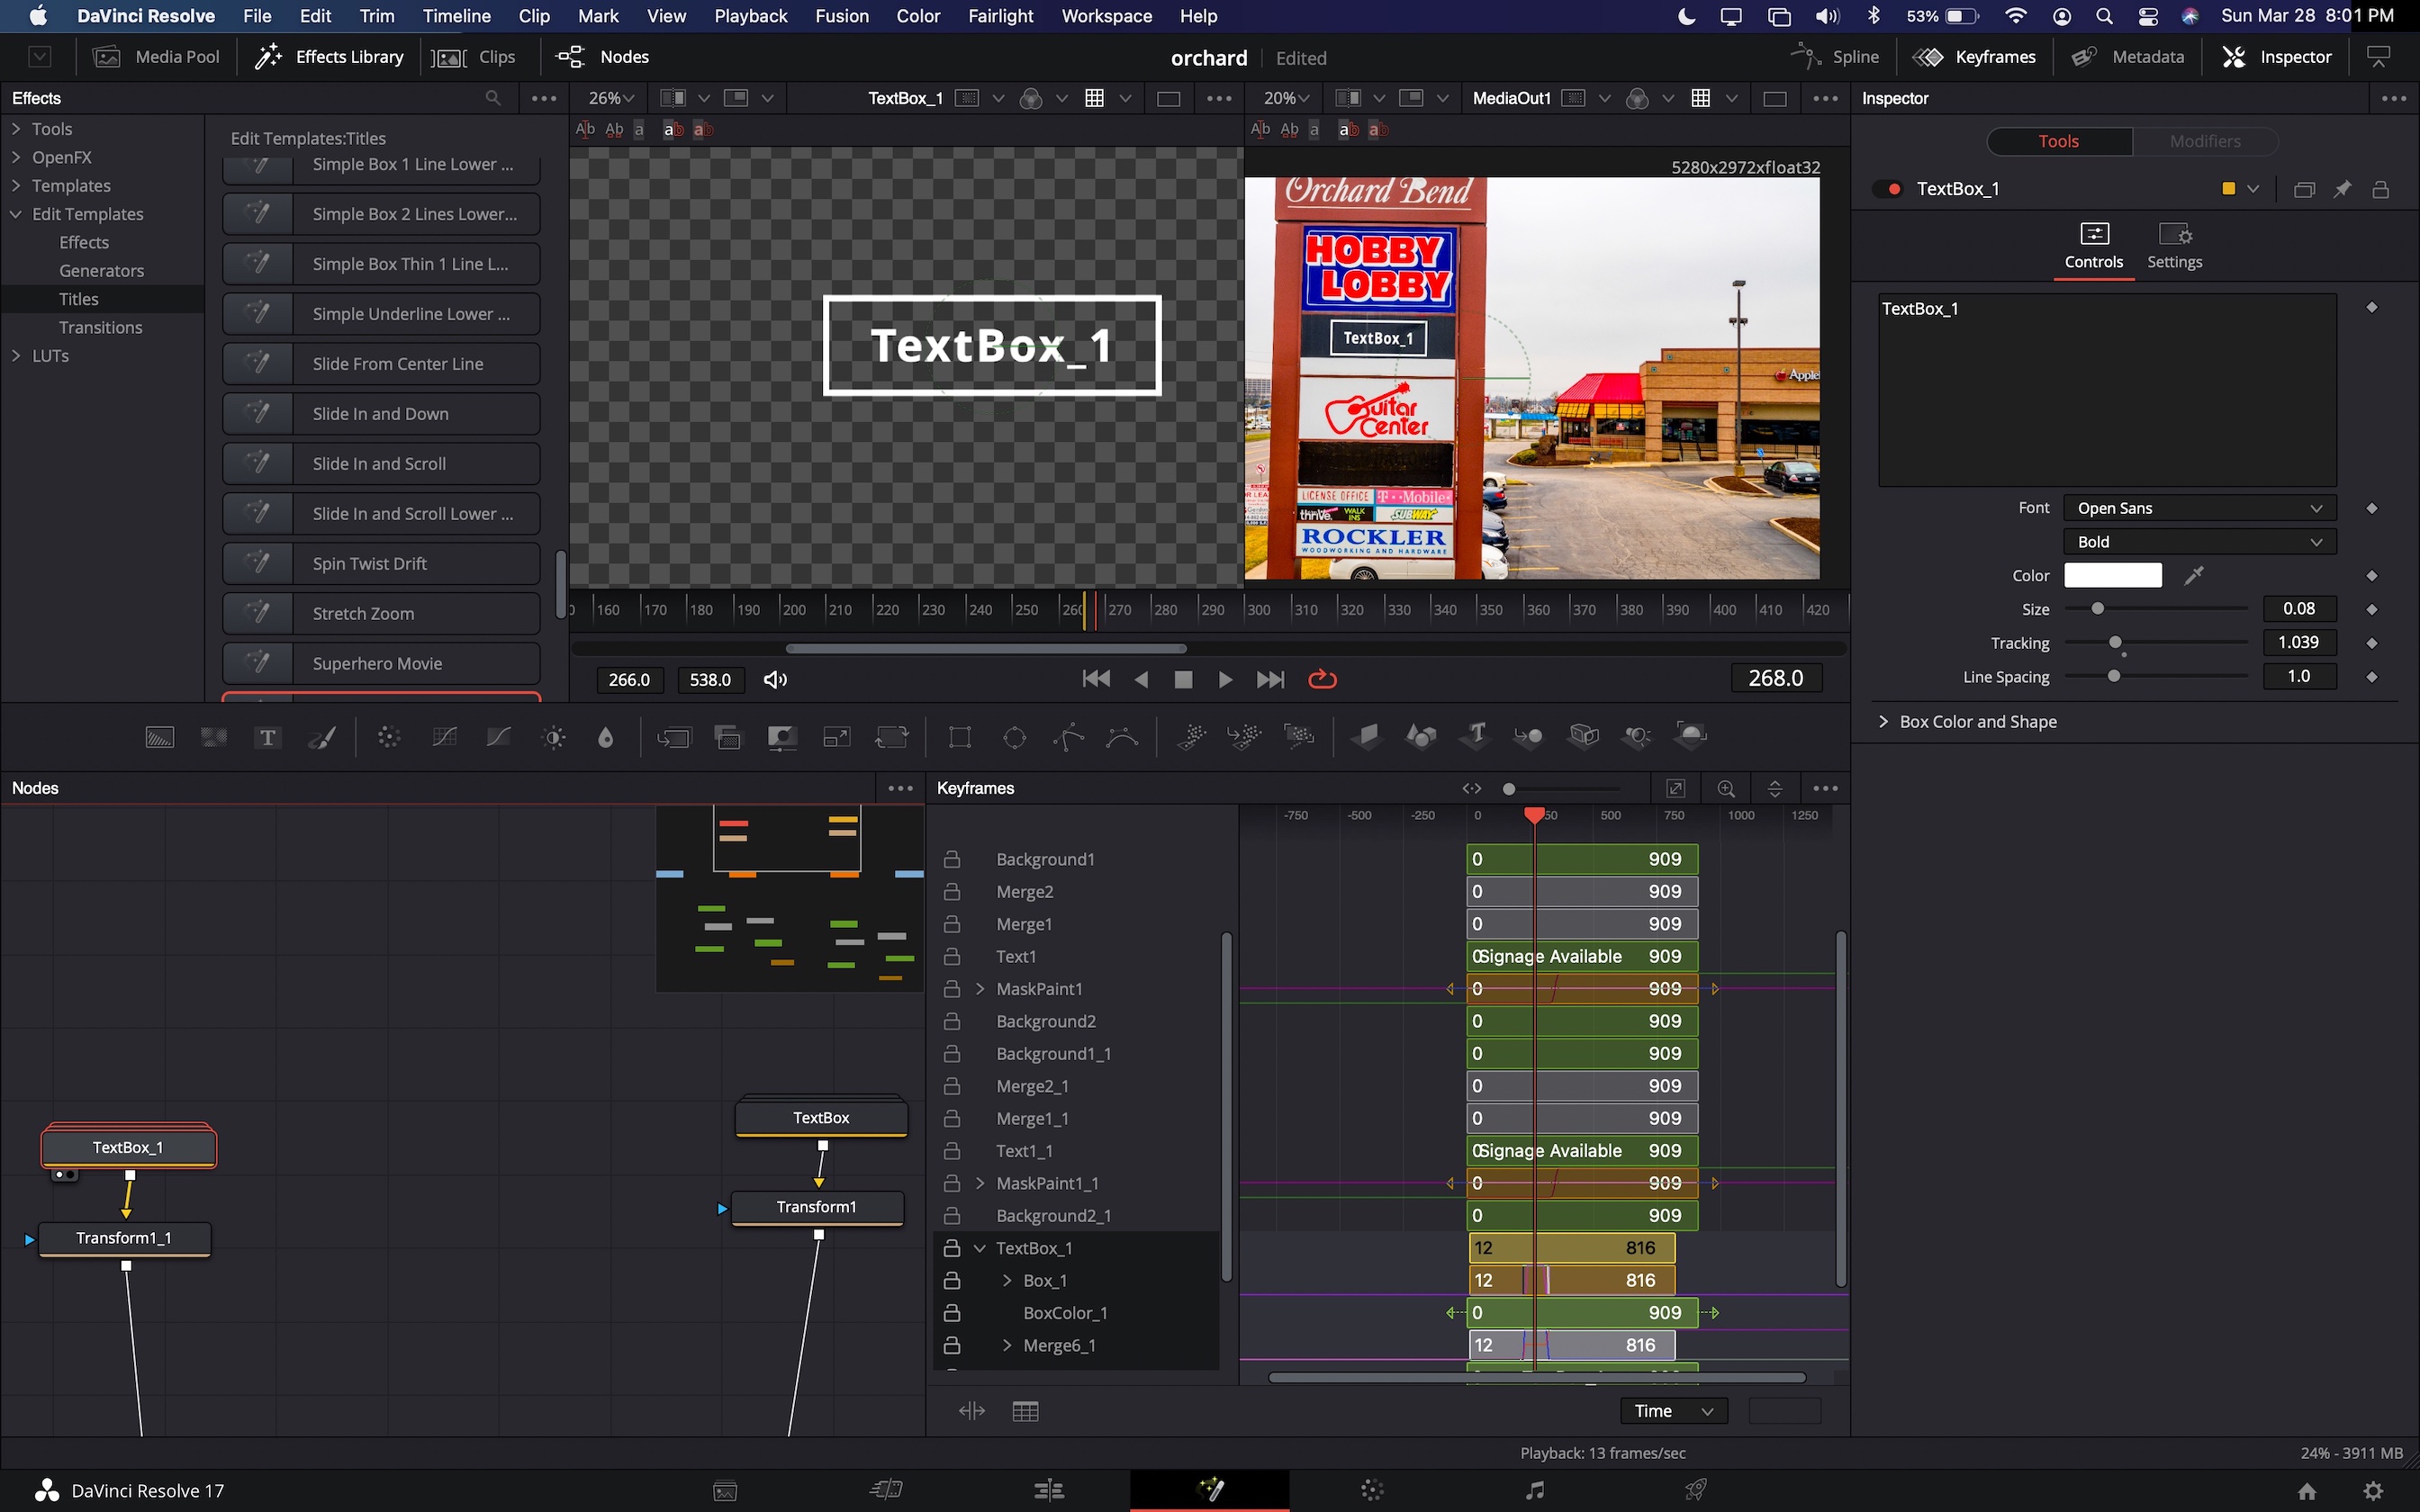The width and height of the screenshot is (2420, 1512).
Task: Open the Time display mode dropdown
Action: [1673, 1411]
